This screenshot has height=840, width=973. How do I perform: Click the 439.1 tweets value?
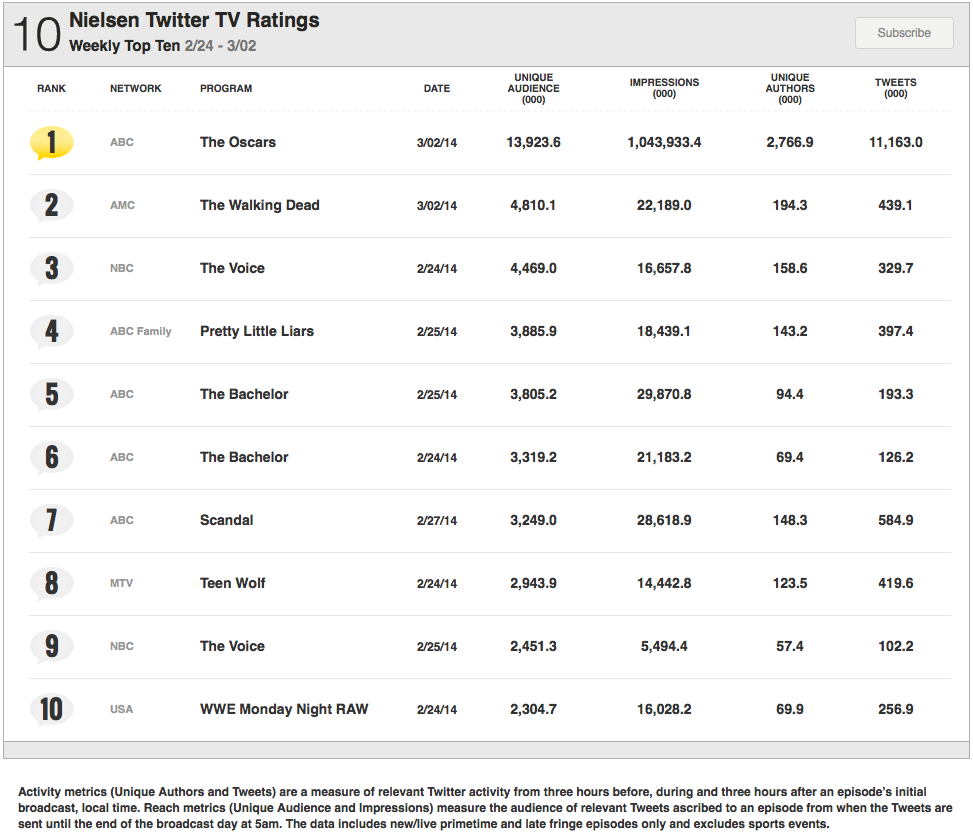click(x=895, y=205)
